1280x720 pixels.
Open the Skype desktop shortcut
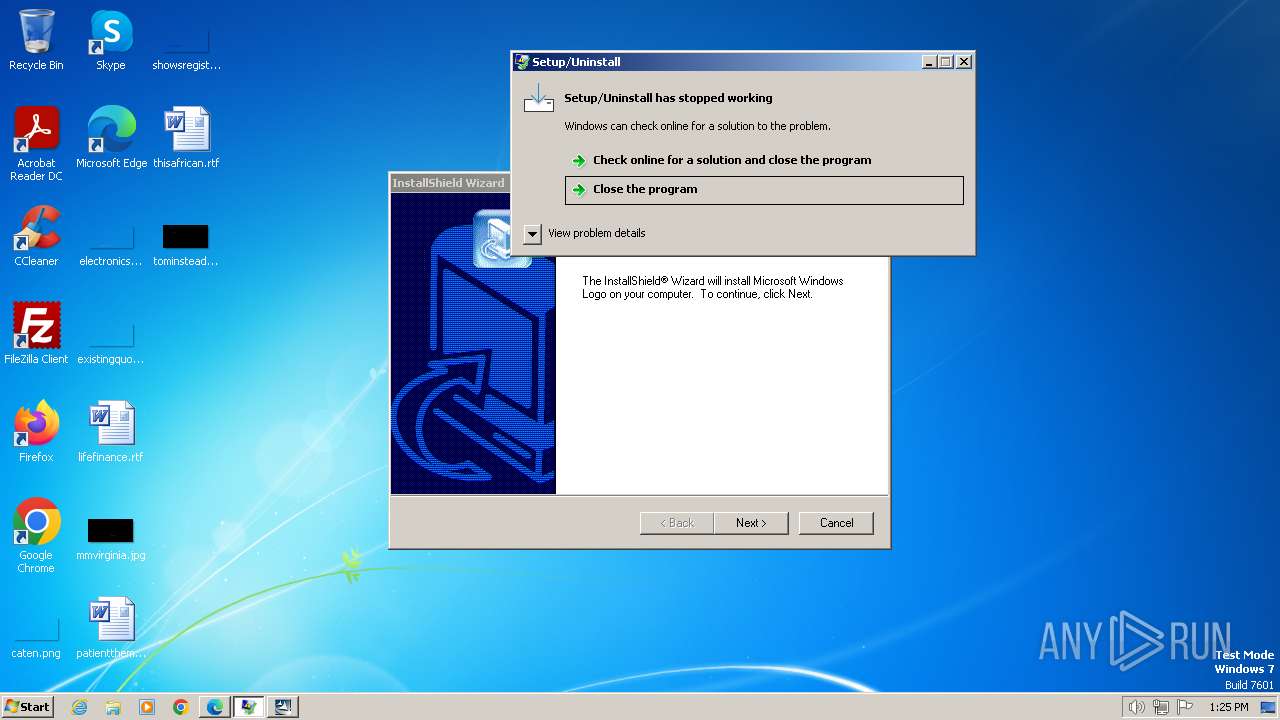111,40
